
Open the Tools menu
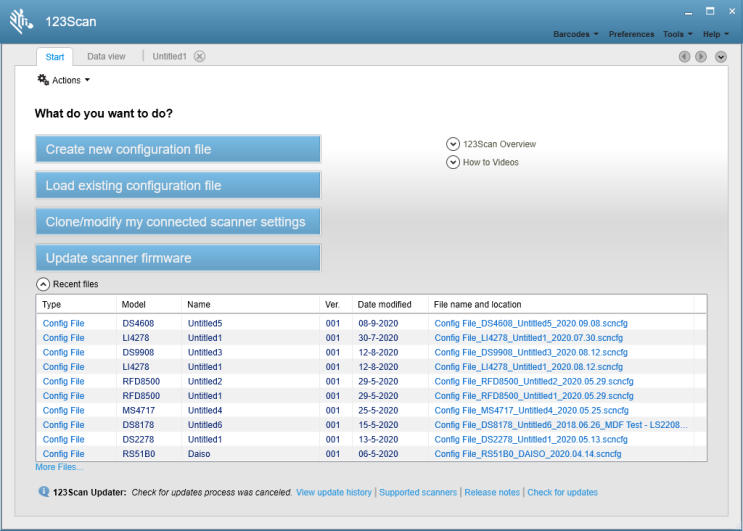tap(677, 34)
